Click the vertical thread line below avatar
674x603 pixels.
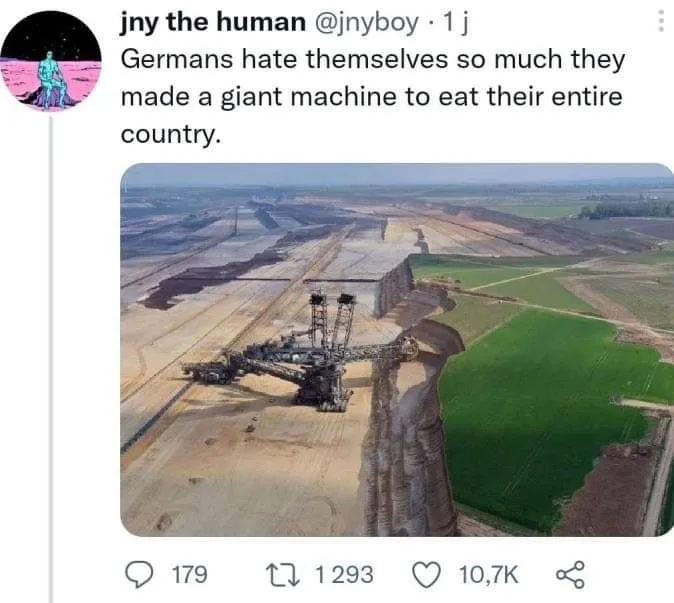click(51, 359)
